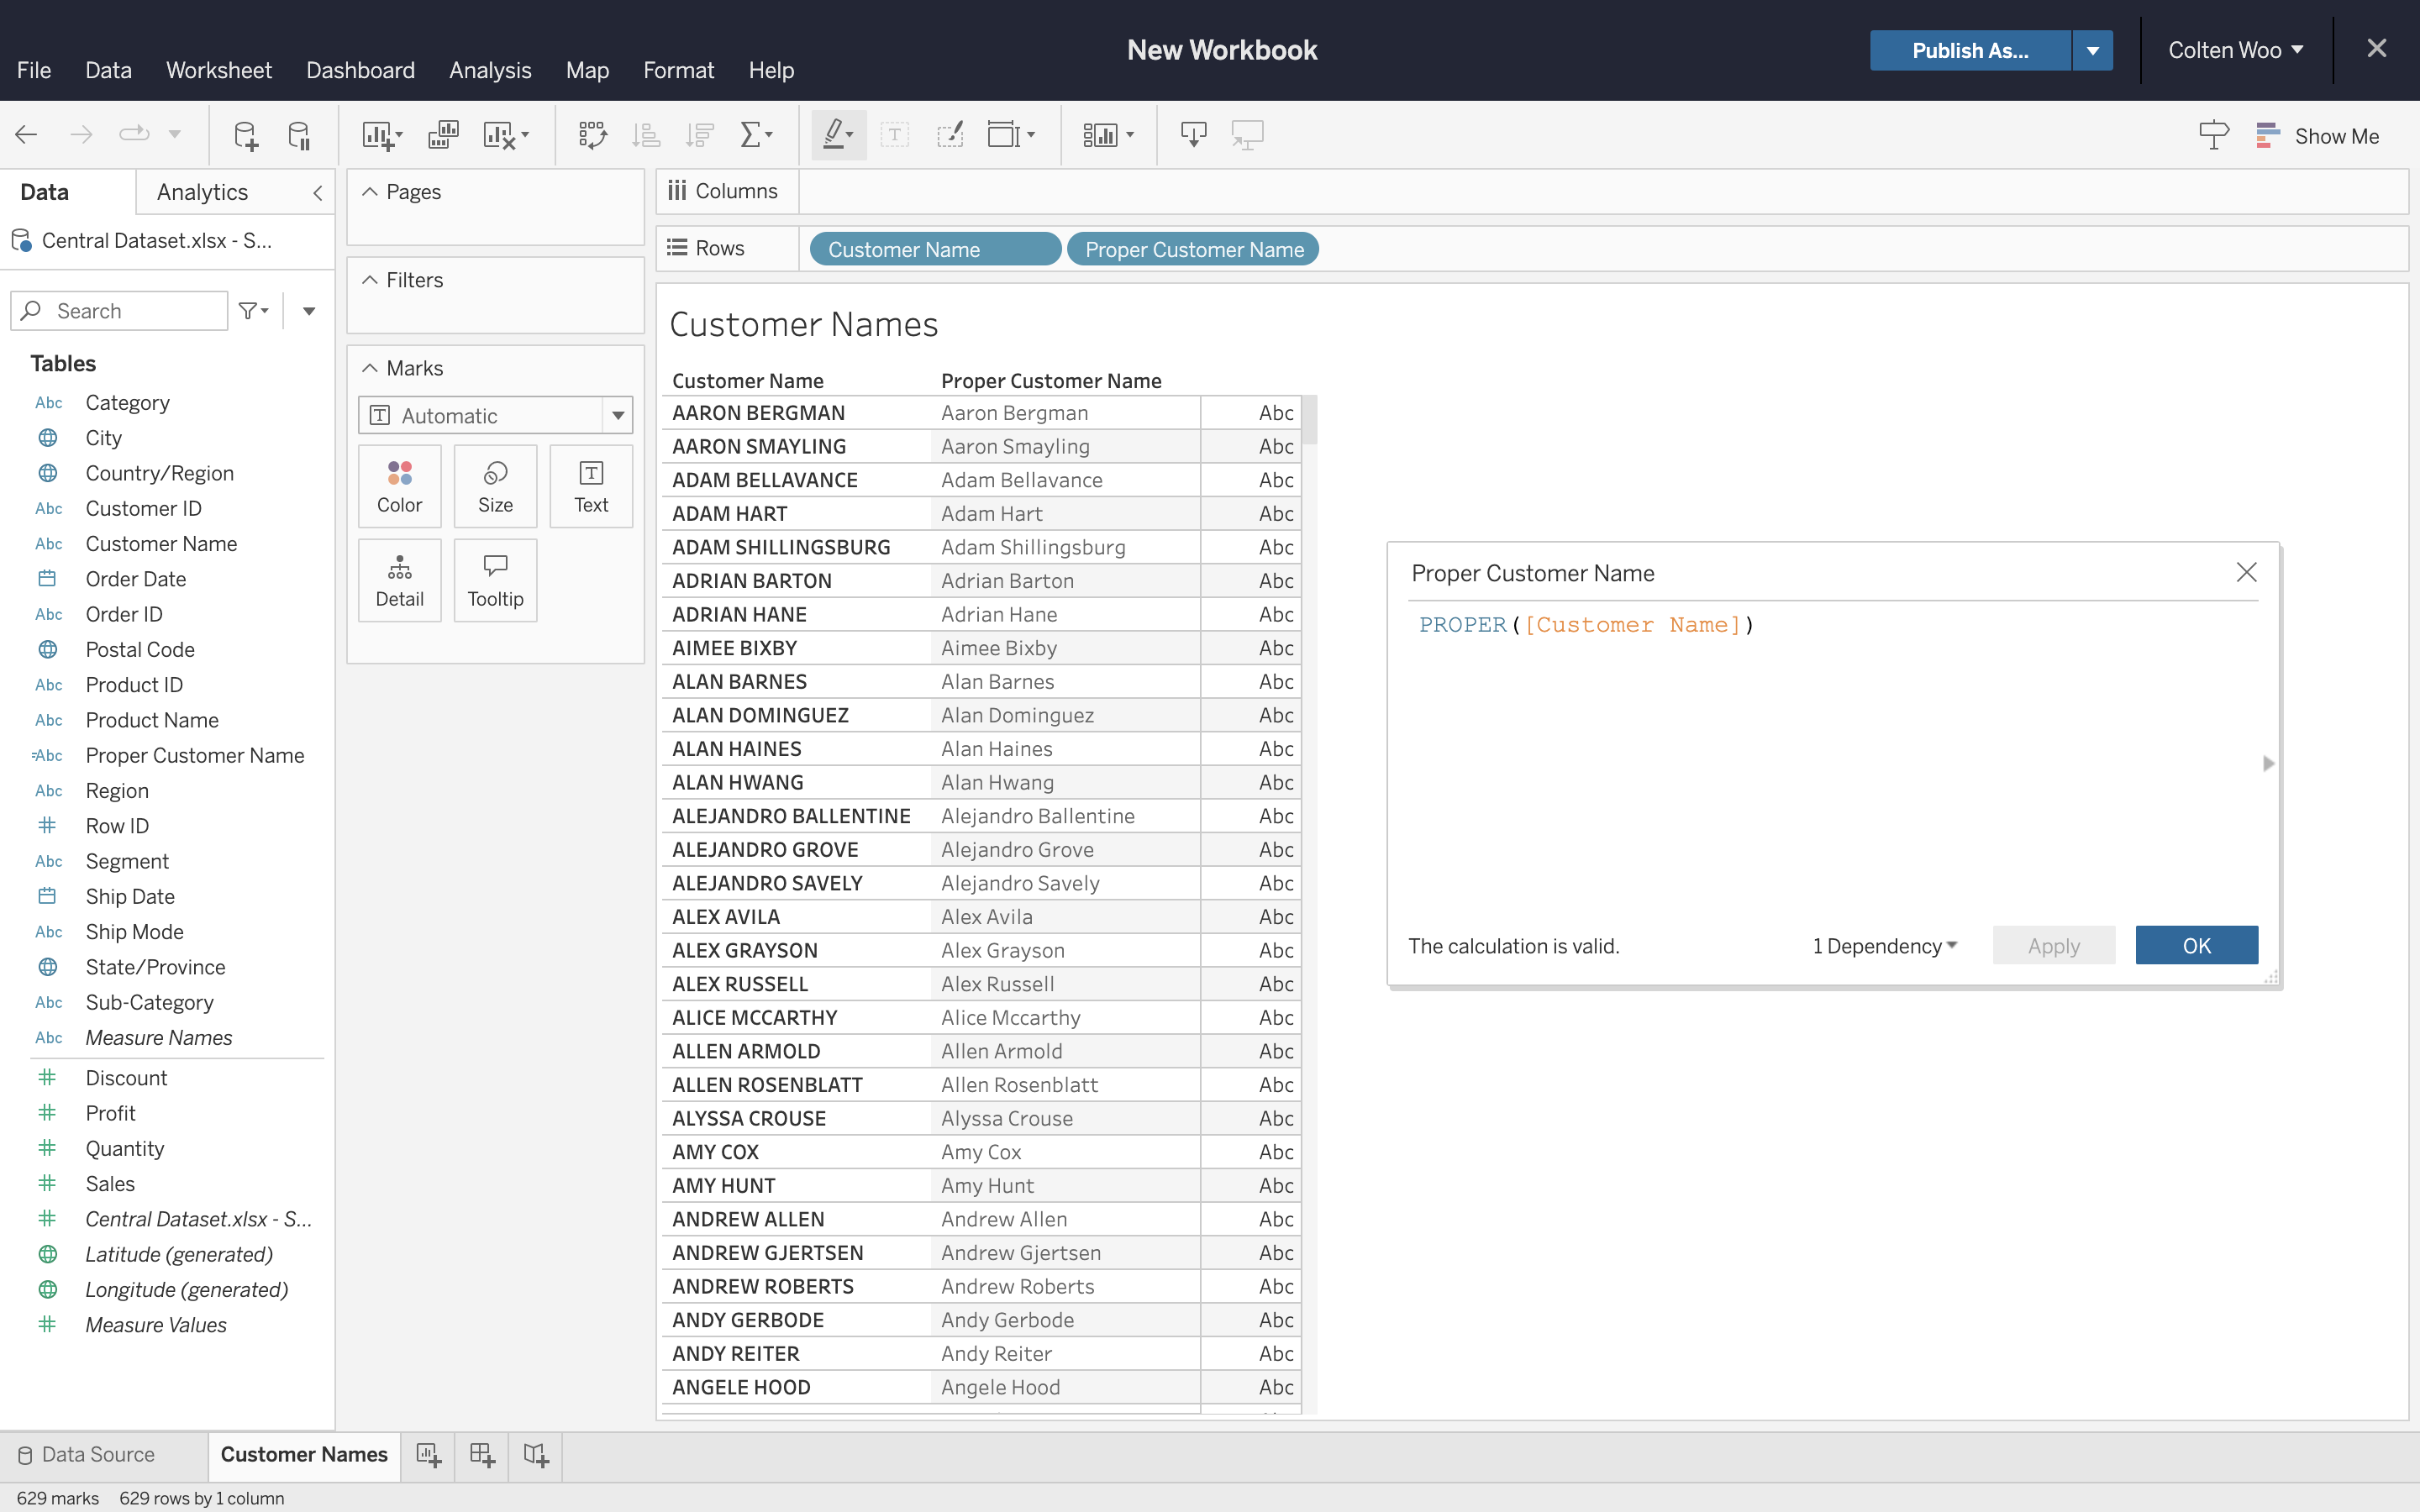The image size is (2420, 1512).
Task: Click the New Dashboard tab icon
Action: coord(482,1455)
